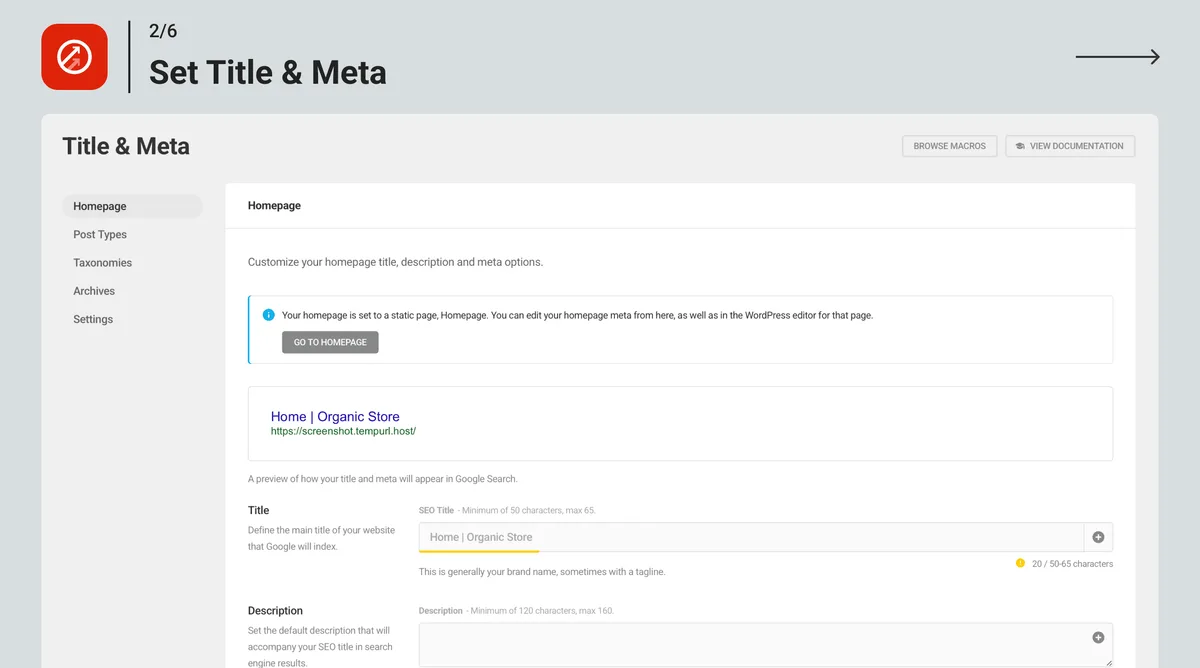The width and height of the screenshot is (1200, 668).
Task: Click 'Customize your homepage title' text
Action: click(395, 262)
